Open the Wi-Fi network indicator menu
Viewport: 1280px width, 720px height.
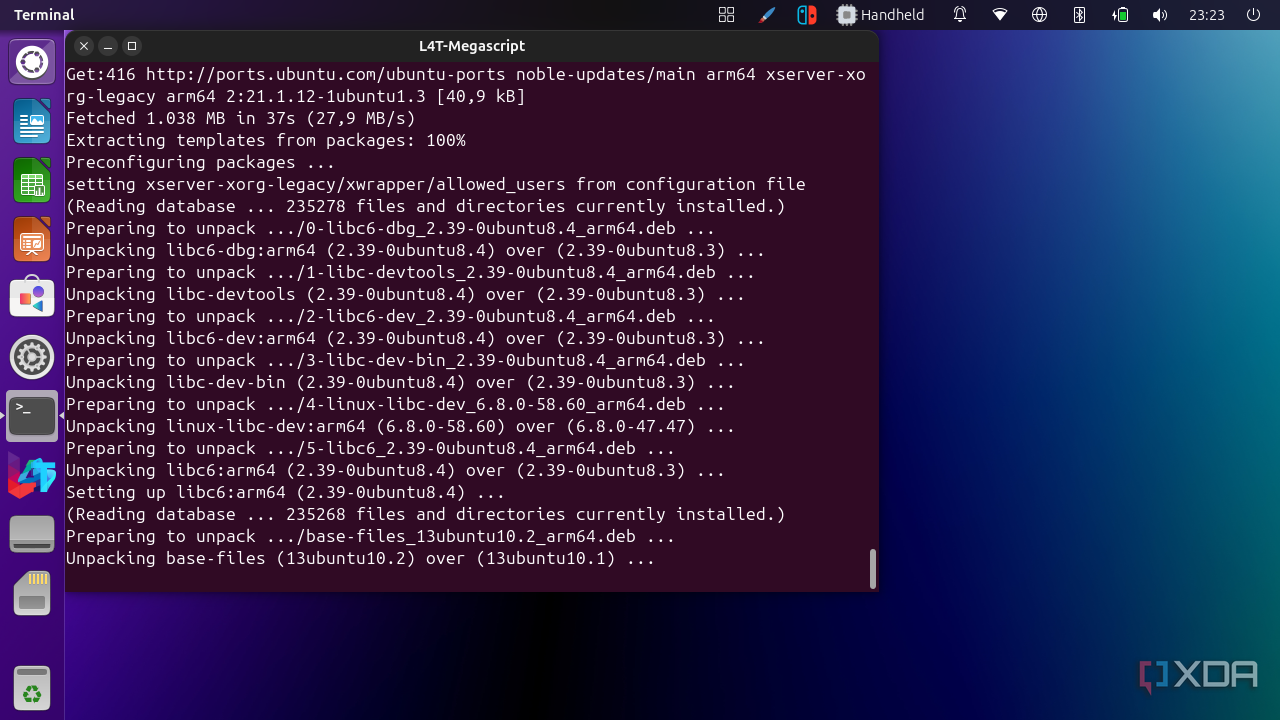(1000, 15)
